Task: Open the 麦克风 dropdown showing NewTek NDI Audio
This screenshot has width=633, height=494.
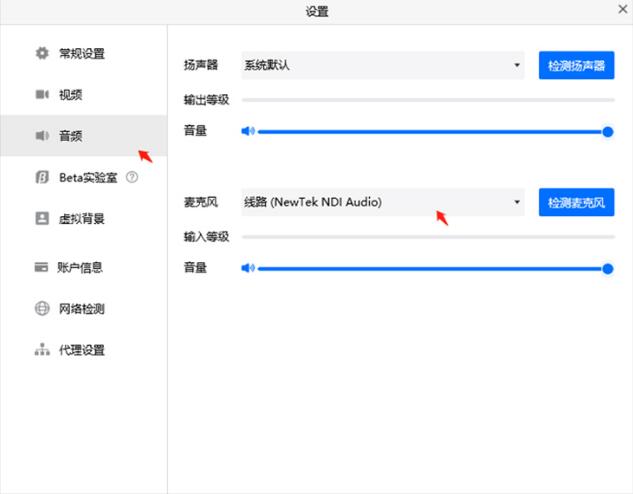Action: point(384,202)
